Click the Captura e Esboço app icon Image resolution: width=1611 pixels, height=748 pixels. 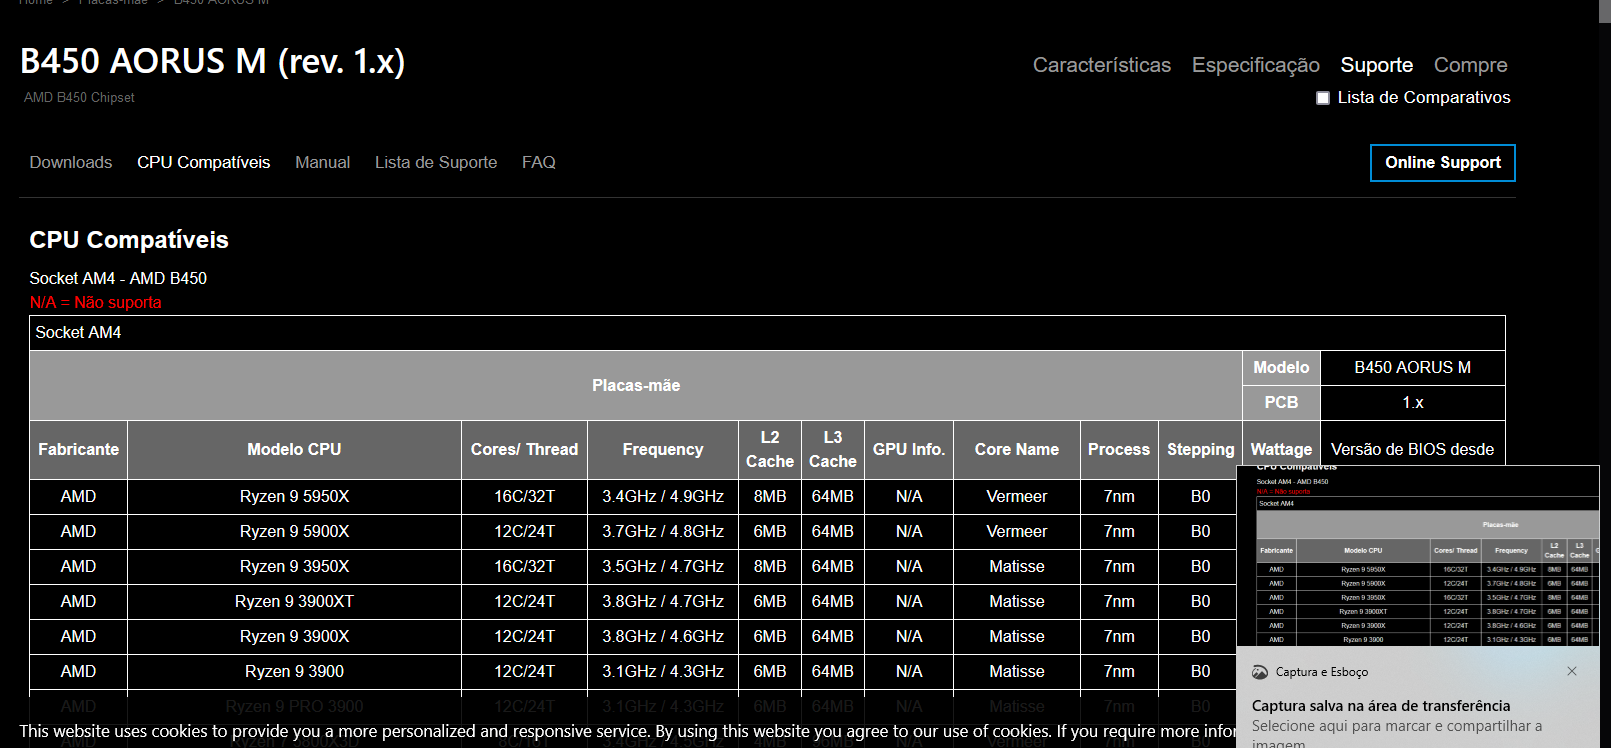coord(1260,672)
